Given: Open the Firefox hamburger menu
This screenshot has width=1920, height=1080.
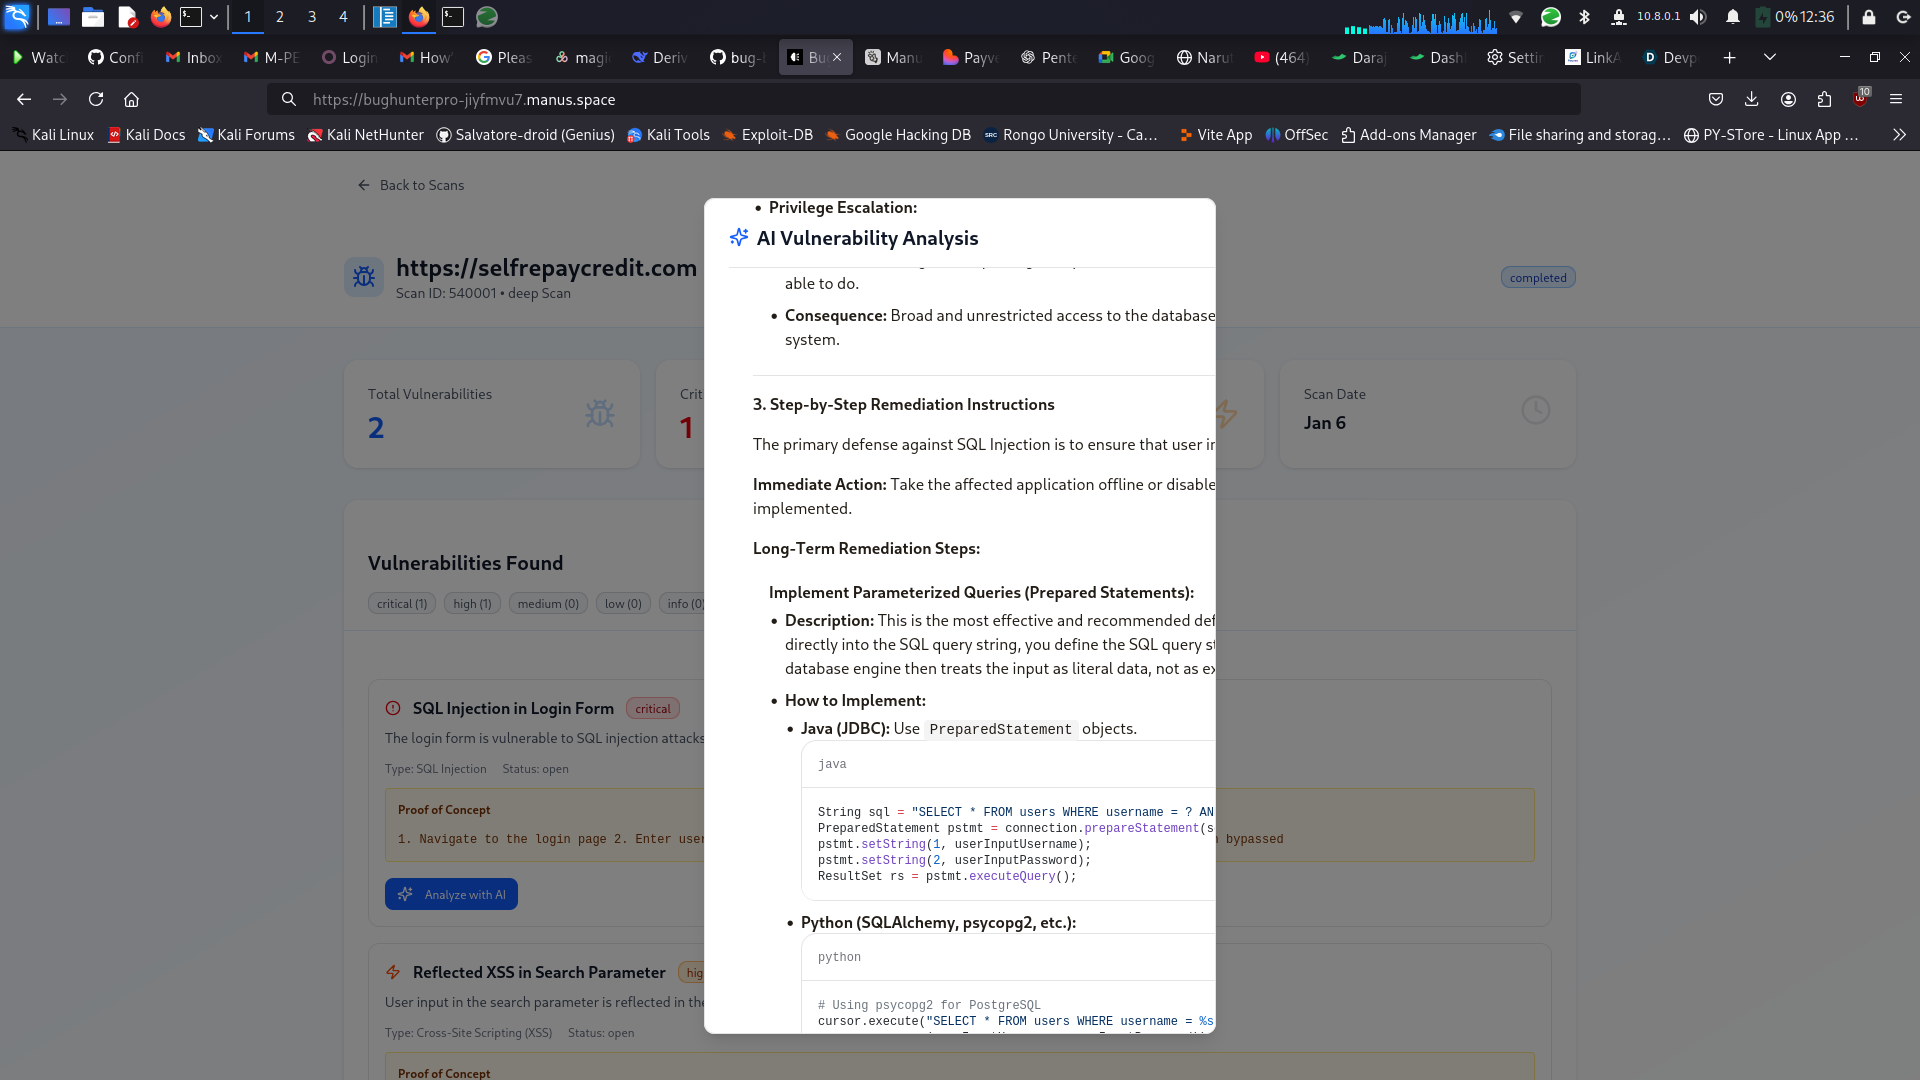Looking at the screenshot, I should click(x=1896, y=99).
